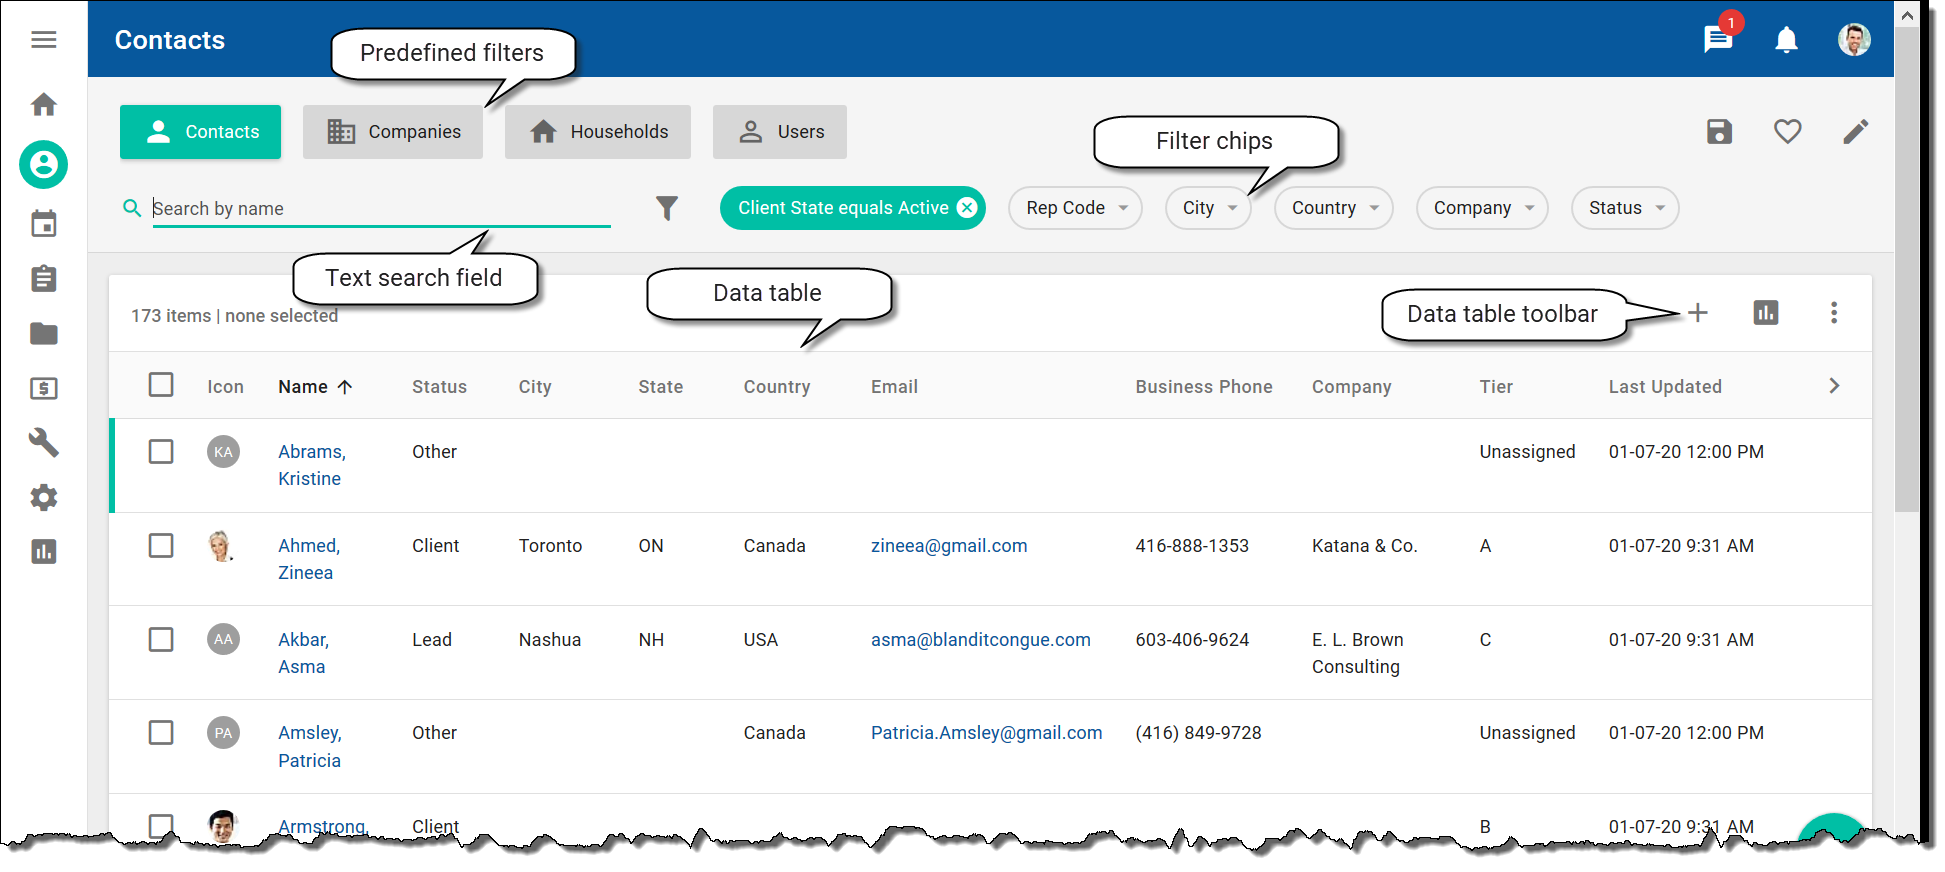Expand the Rep Code filter chip
Image resolution: width=1945 pixels, height=872 pixels.
click(1075, 208)
